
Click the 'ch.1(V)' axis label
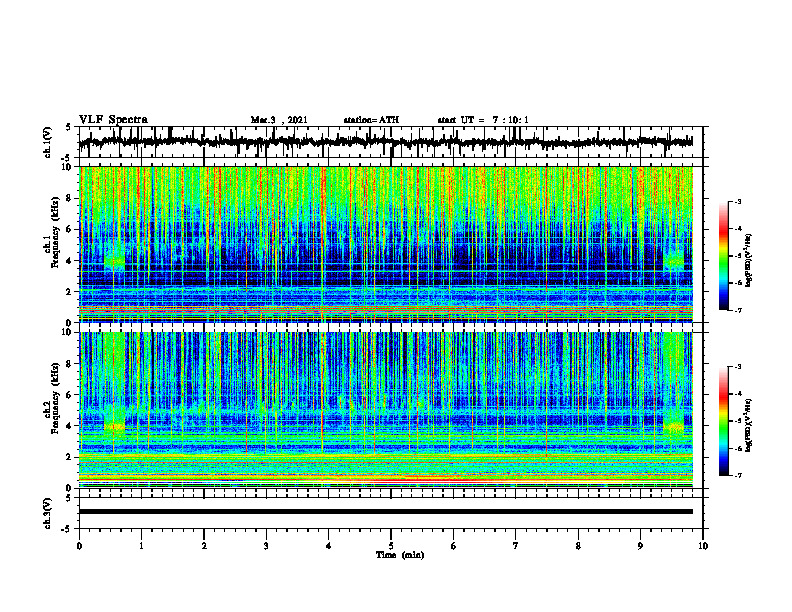coord(48,142)
